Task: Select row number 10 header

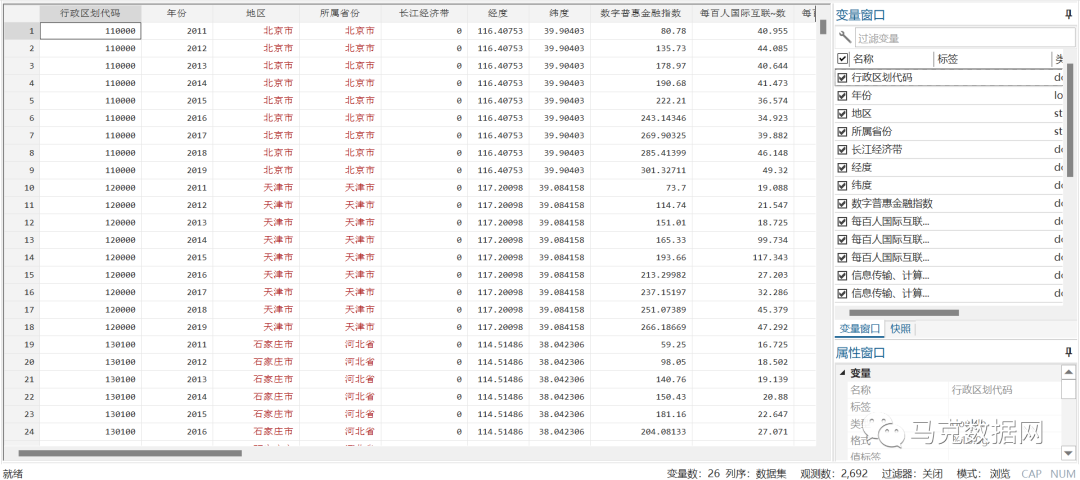Action: (x=20, y=188)
